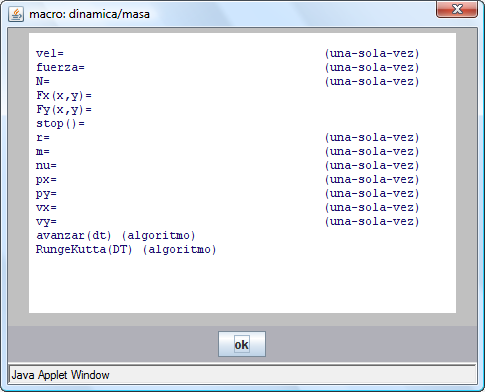This screenshot has width=485, height=392.
Task: Click '(una-sola-vez)' beside m=
Action: (x=372, y=152)
